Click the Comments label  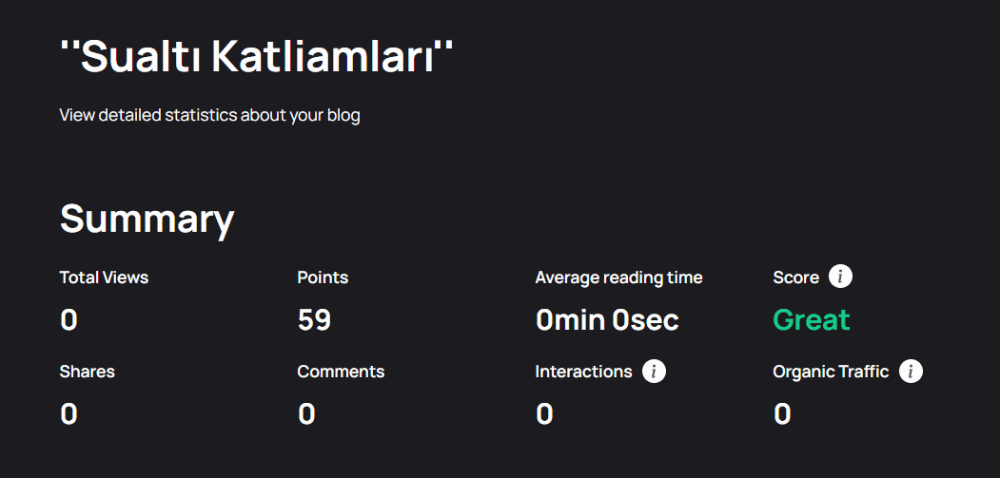pos(341,372)
